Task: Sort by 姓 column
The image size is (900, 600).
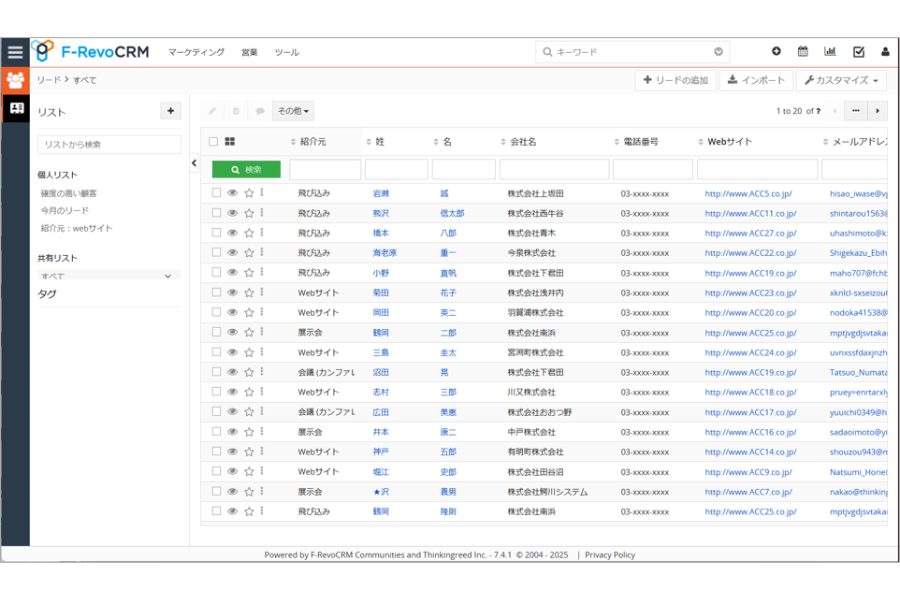Action: pyautogui.click(x=375, y=142)
